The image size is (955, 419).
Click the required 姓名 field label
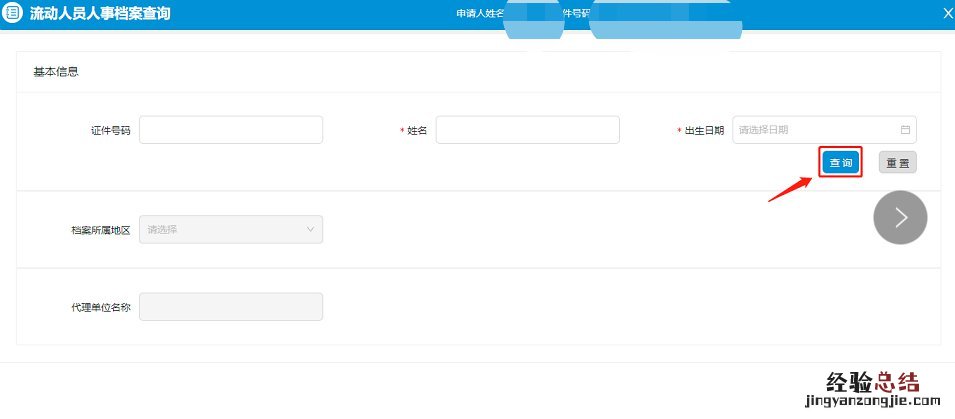(417, 131)
